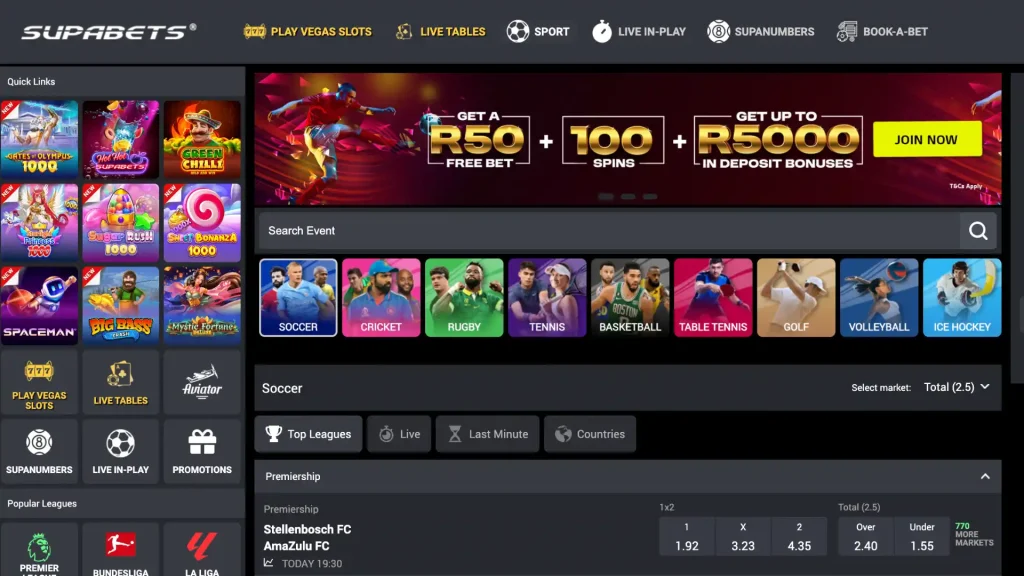This screenshot has width=1024, height=576.
Task: Collapse the Premiership section chevron
Action: pos(985,476)
